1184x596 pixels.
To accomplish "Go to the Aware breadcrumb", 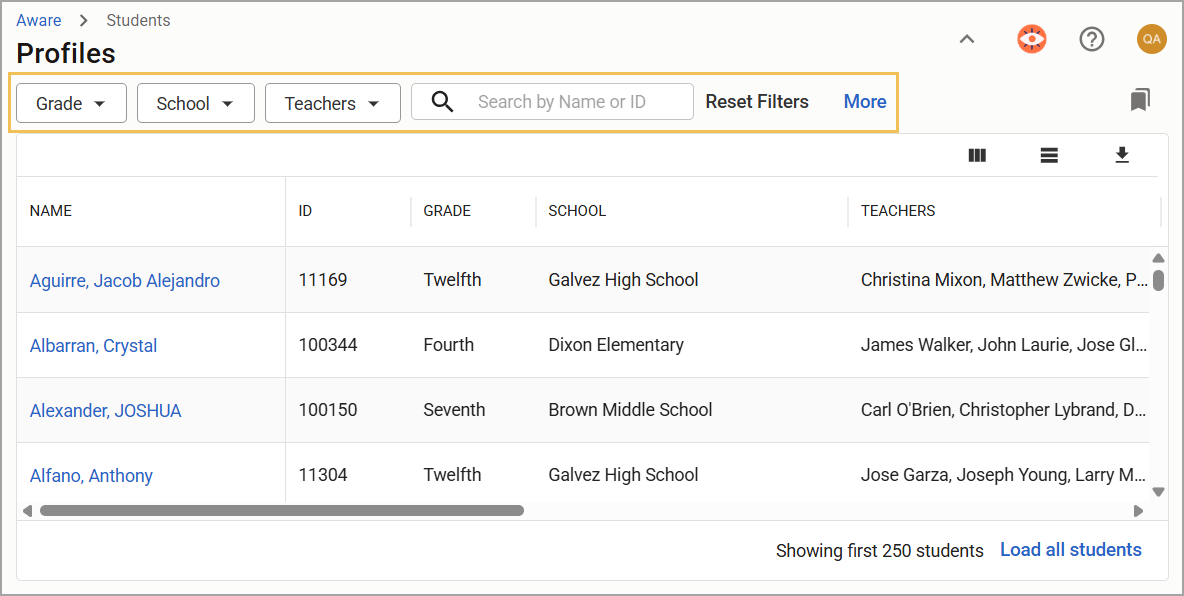I will [39, 20].
